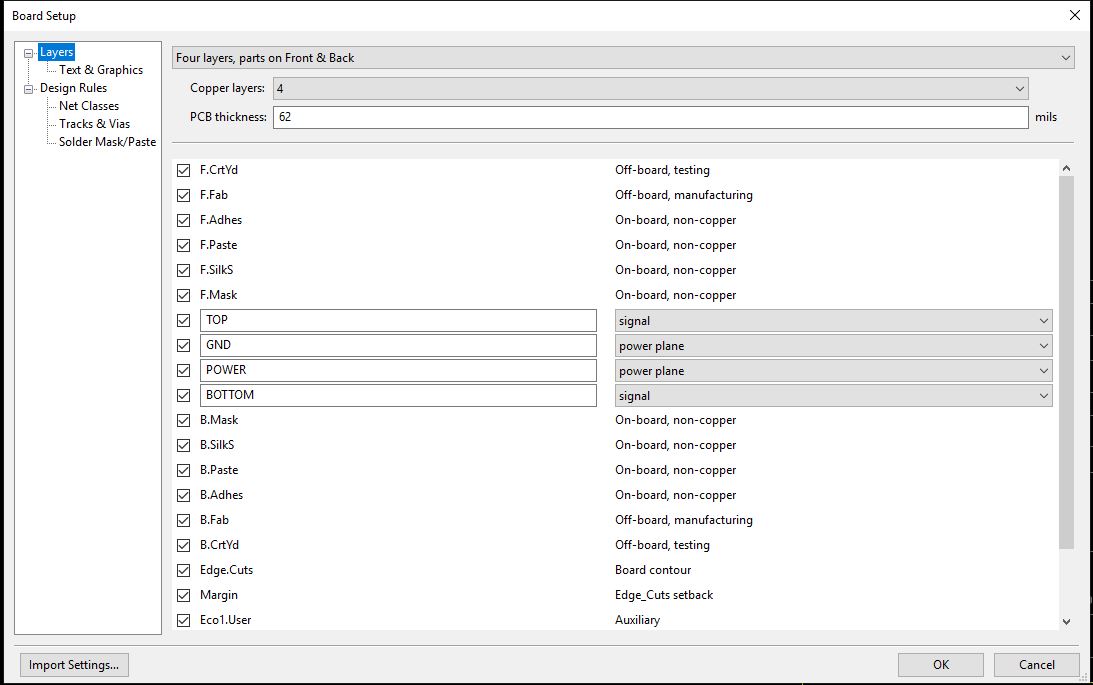This screenshot has width=1093, height=685.
Task: Click the POWER layer name field
Action: coord(398,371)
